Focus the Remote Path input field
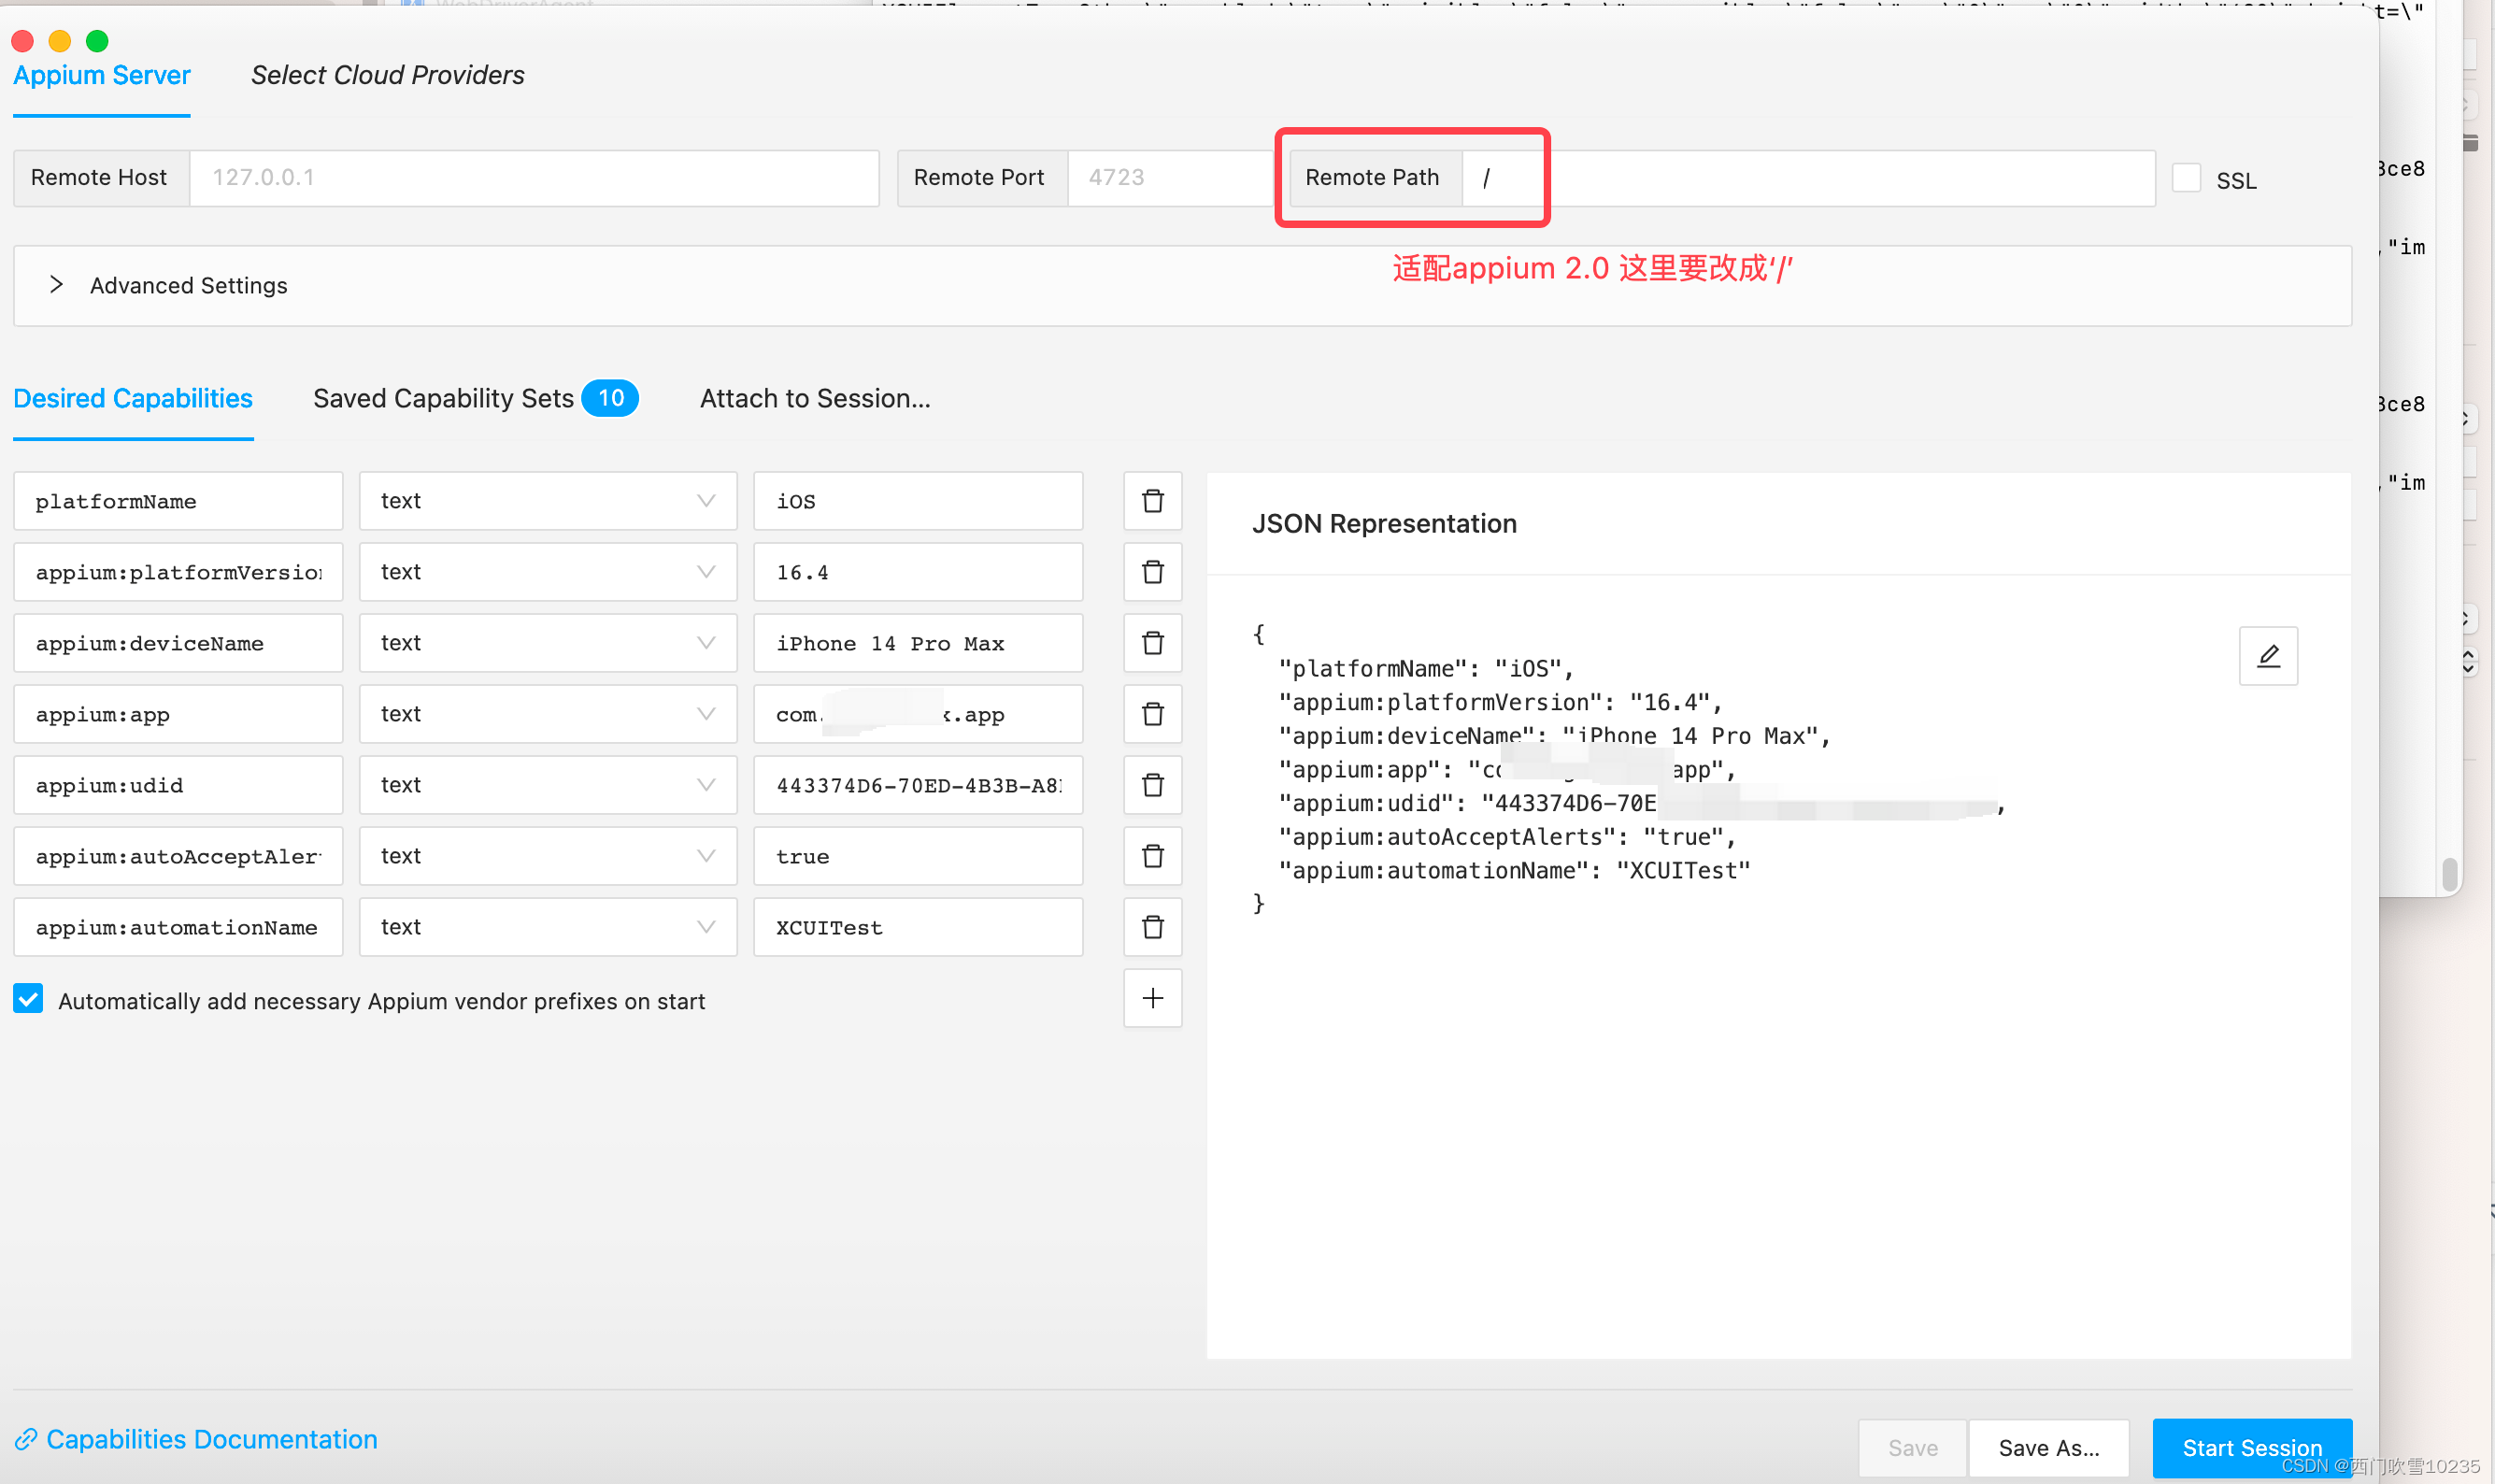The width and height of the screenshot is (2495, 1484). click(1808, 178)
